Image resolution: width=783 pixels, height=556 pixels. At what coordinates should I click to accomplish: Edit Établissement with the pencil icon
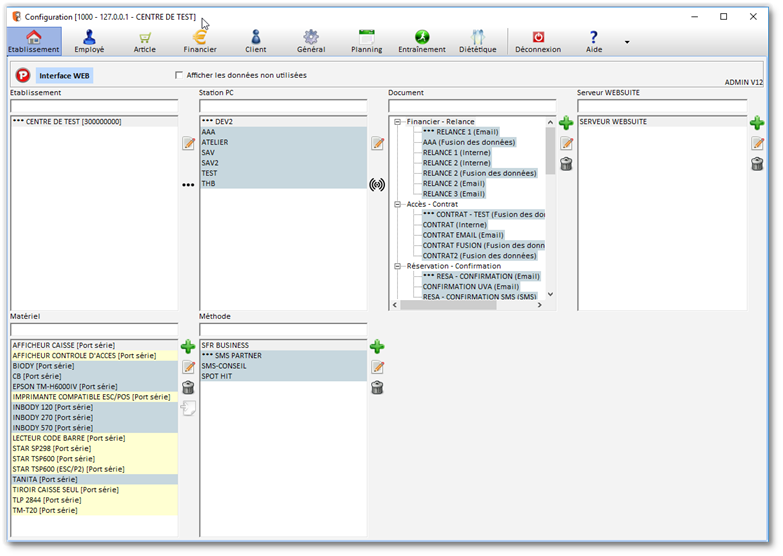(188, 144)
